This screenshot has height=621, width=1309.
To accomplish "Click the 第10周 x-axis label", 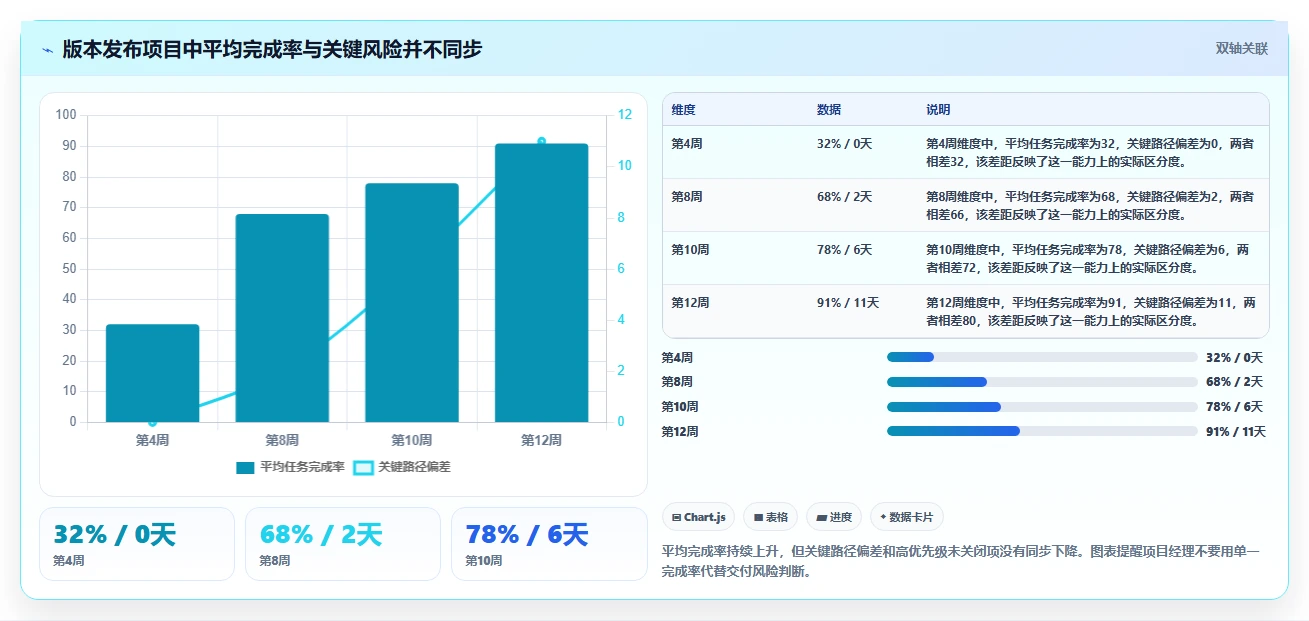I will pos(412,440).
